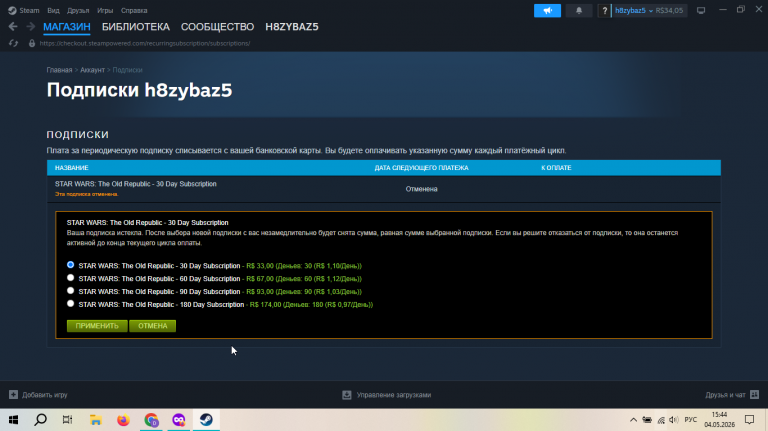Image resolution: width=768 pixels, height=431 pixels.
Task: Open the Справка menu
Action: [x=134, y=10]
